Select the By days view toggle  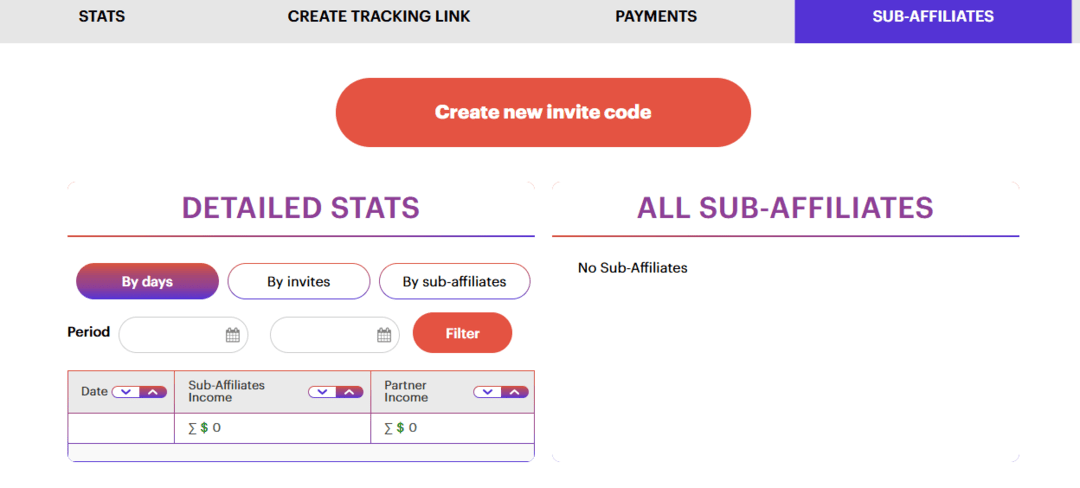(x=147, y=282)
